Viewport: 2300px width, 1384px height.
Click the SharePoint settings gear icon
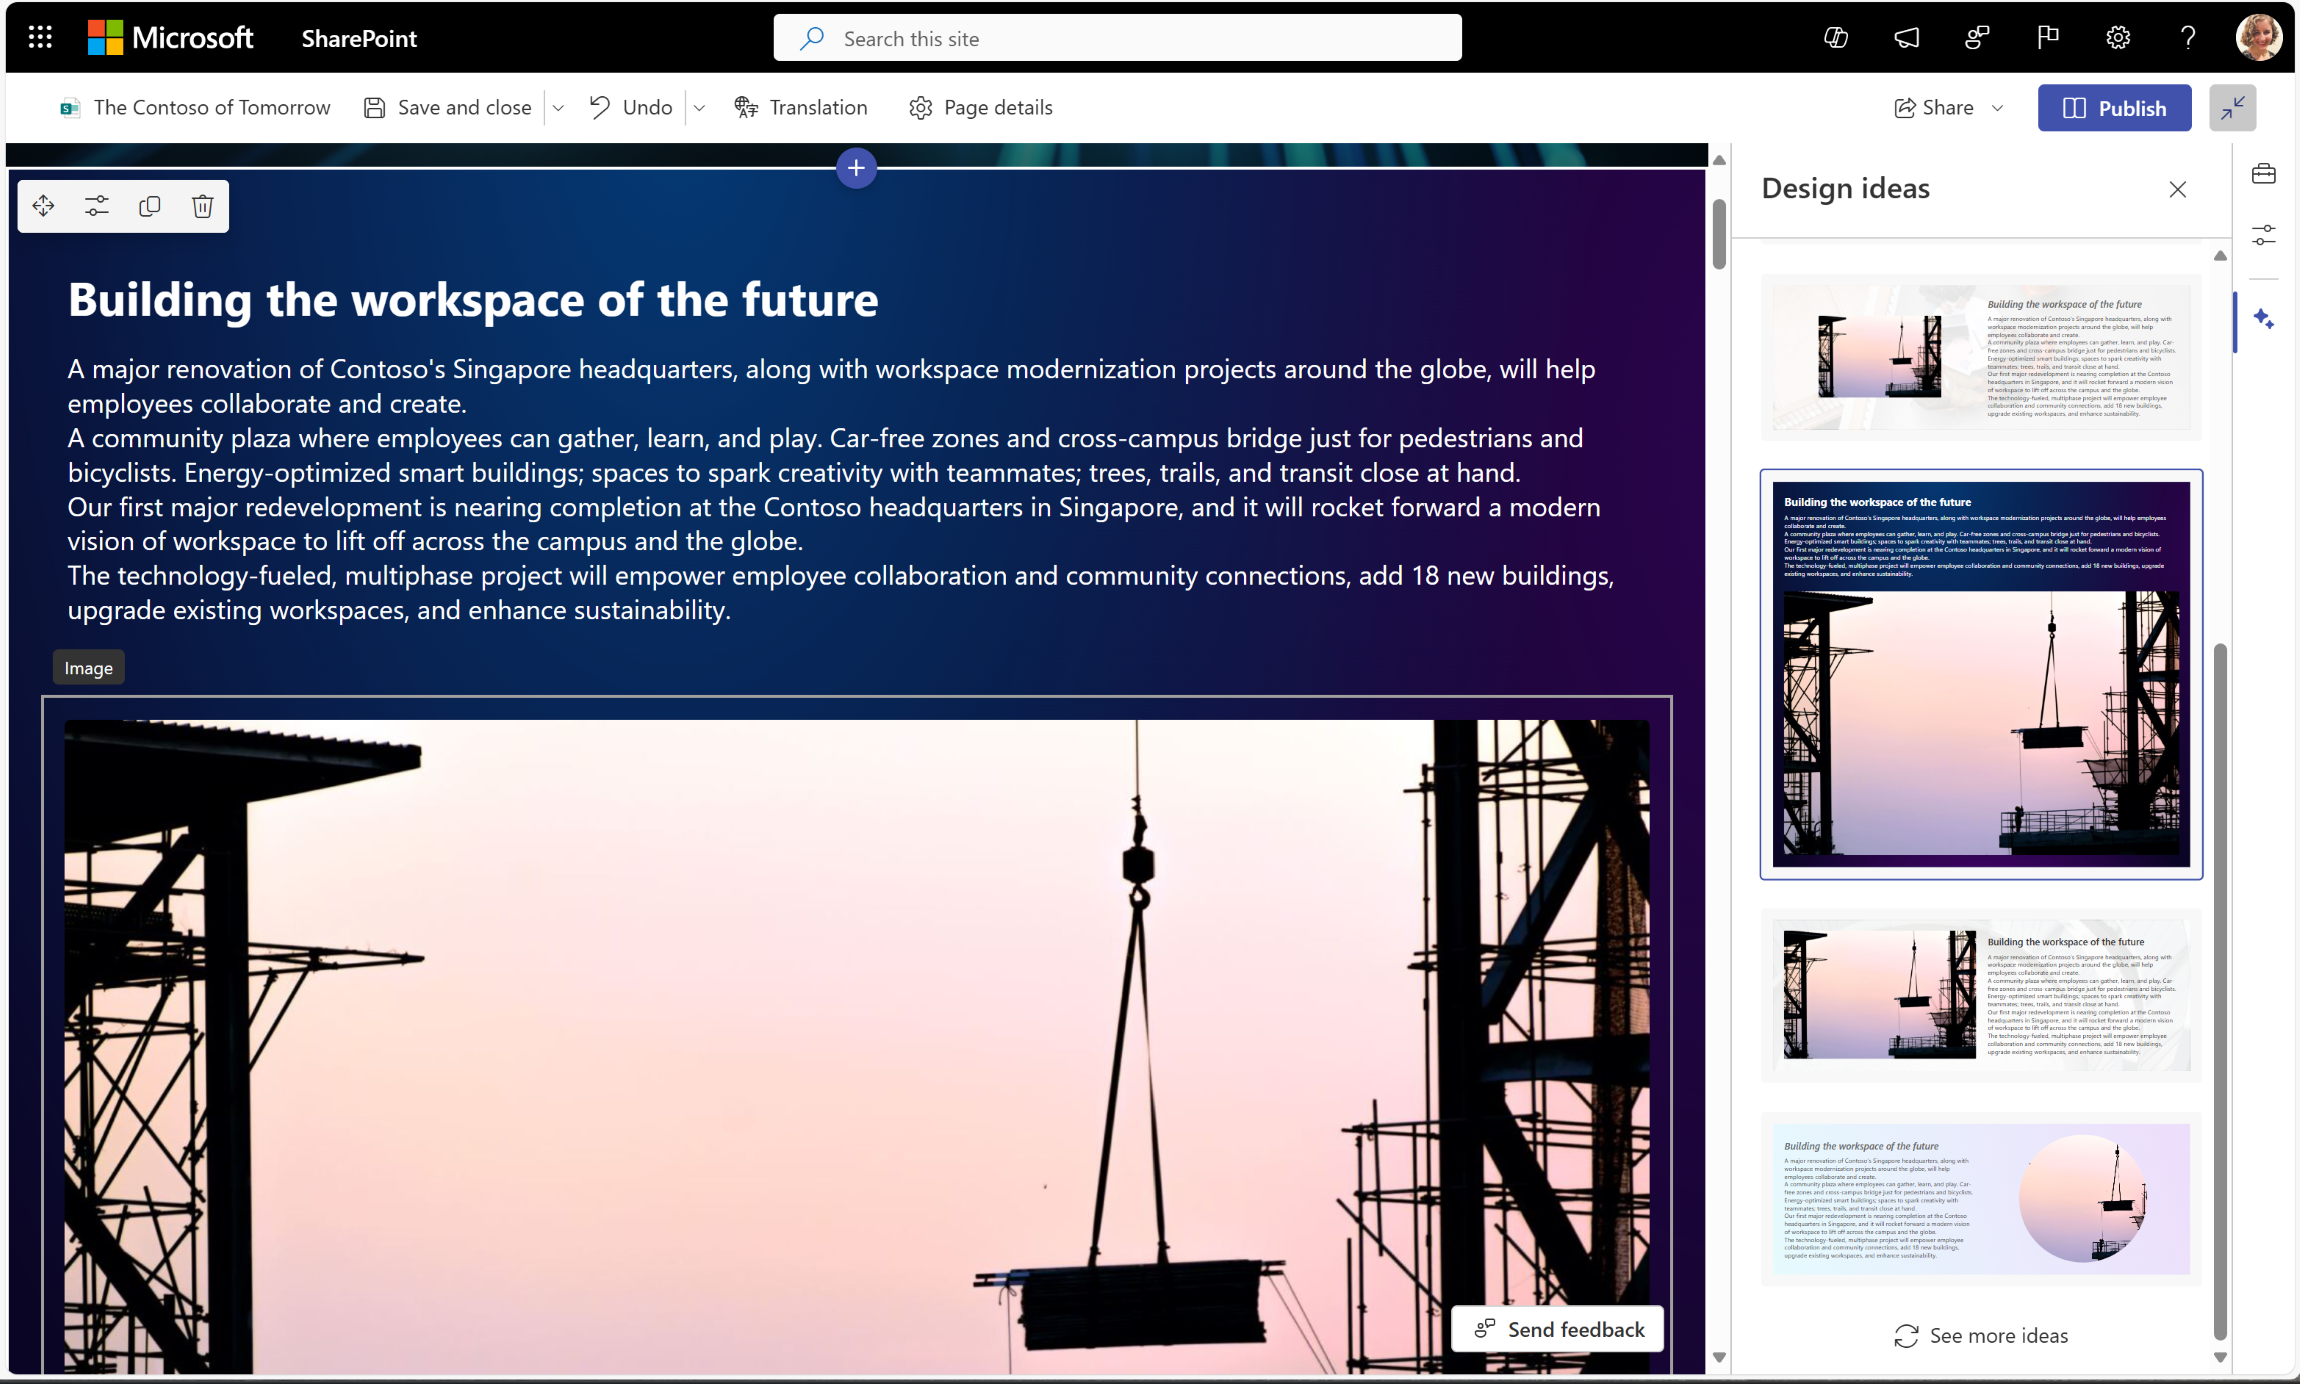pyautogui.click(x=2119, y=36)
